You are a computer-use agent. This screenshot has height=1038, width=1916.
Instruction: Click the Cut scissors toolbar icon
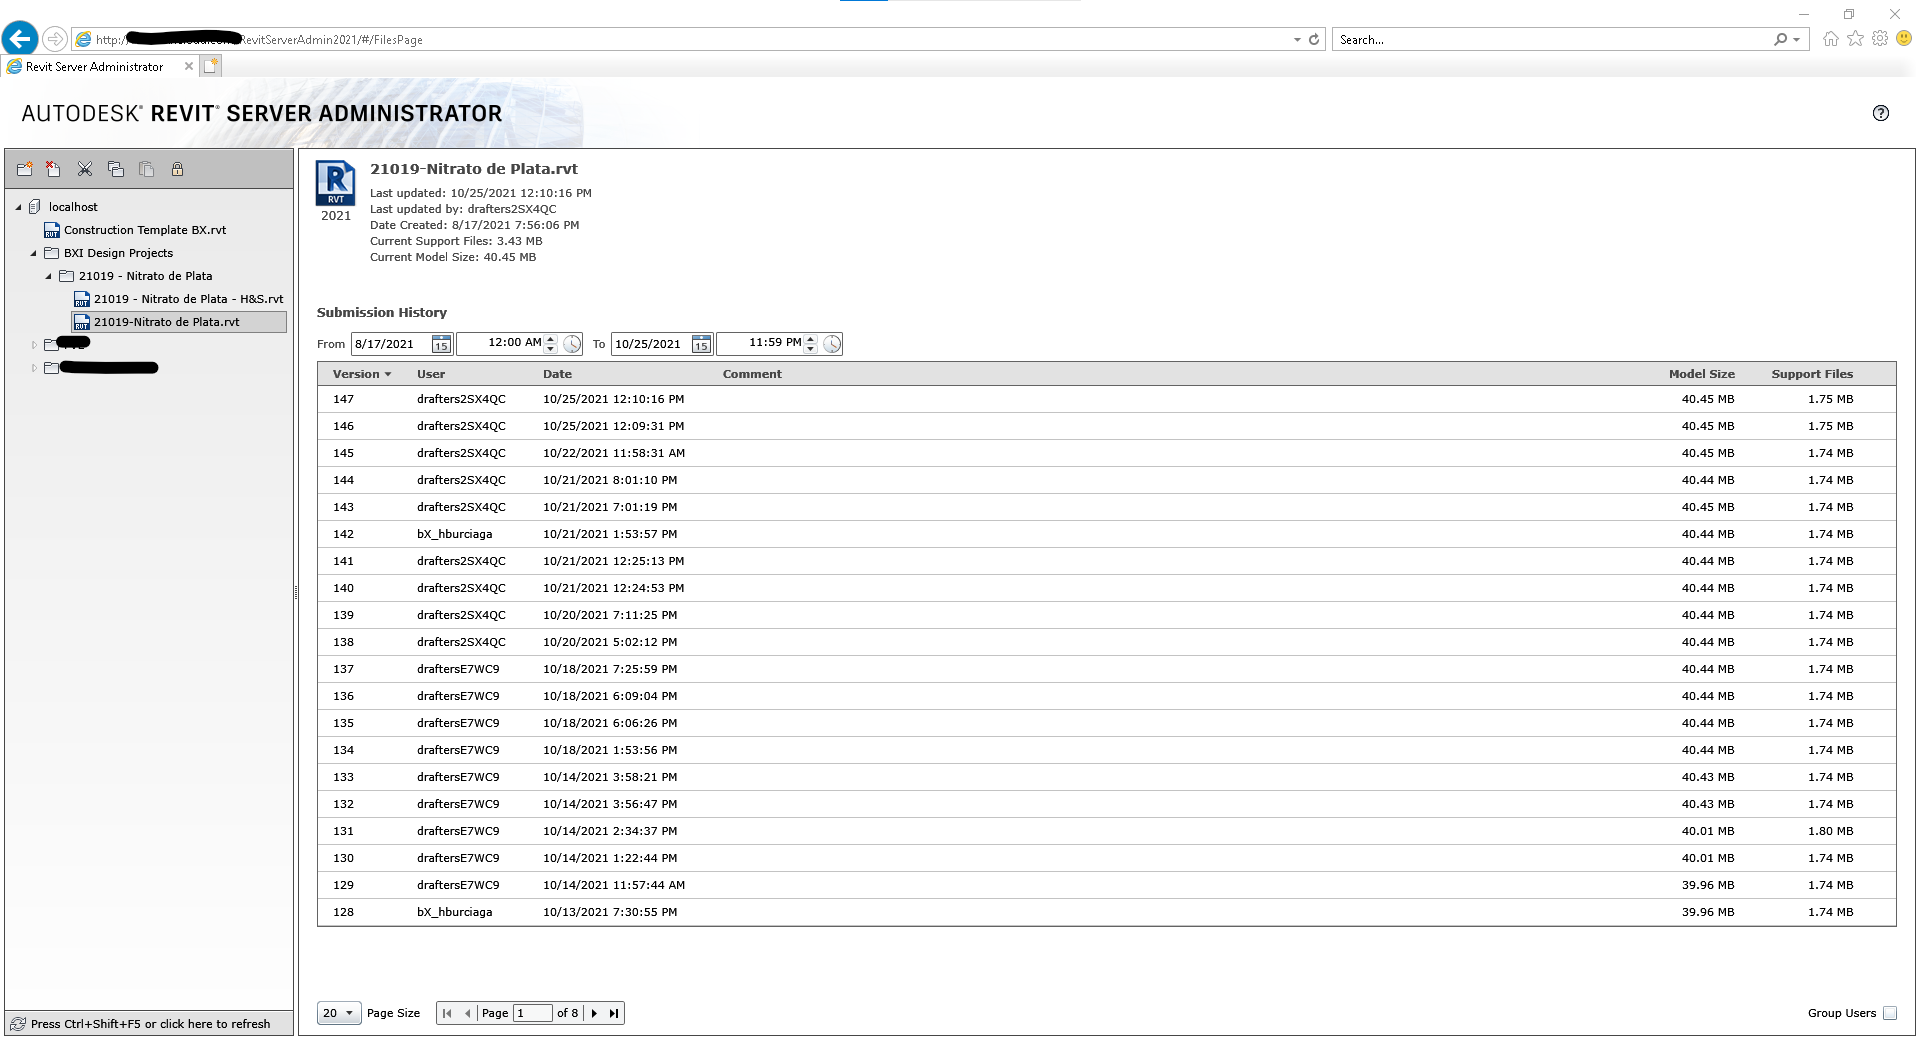coord(85,169)
